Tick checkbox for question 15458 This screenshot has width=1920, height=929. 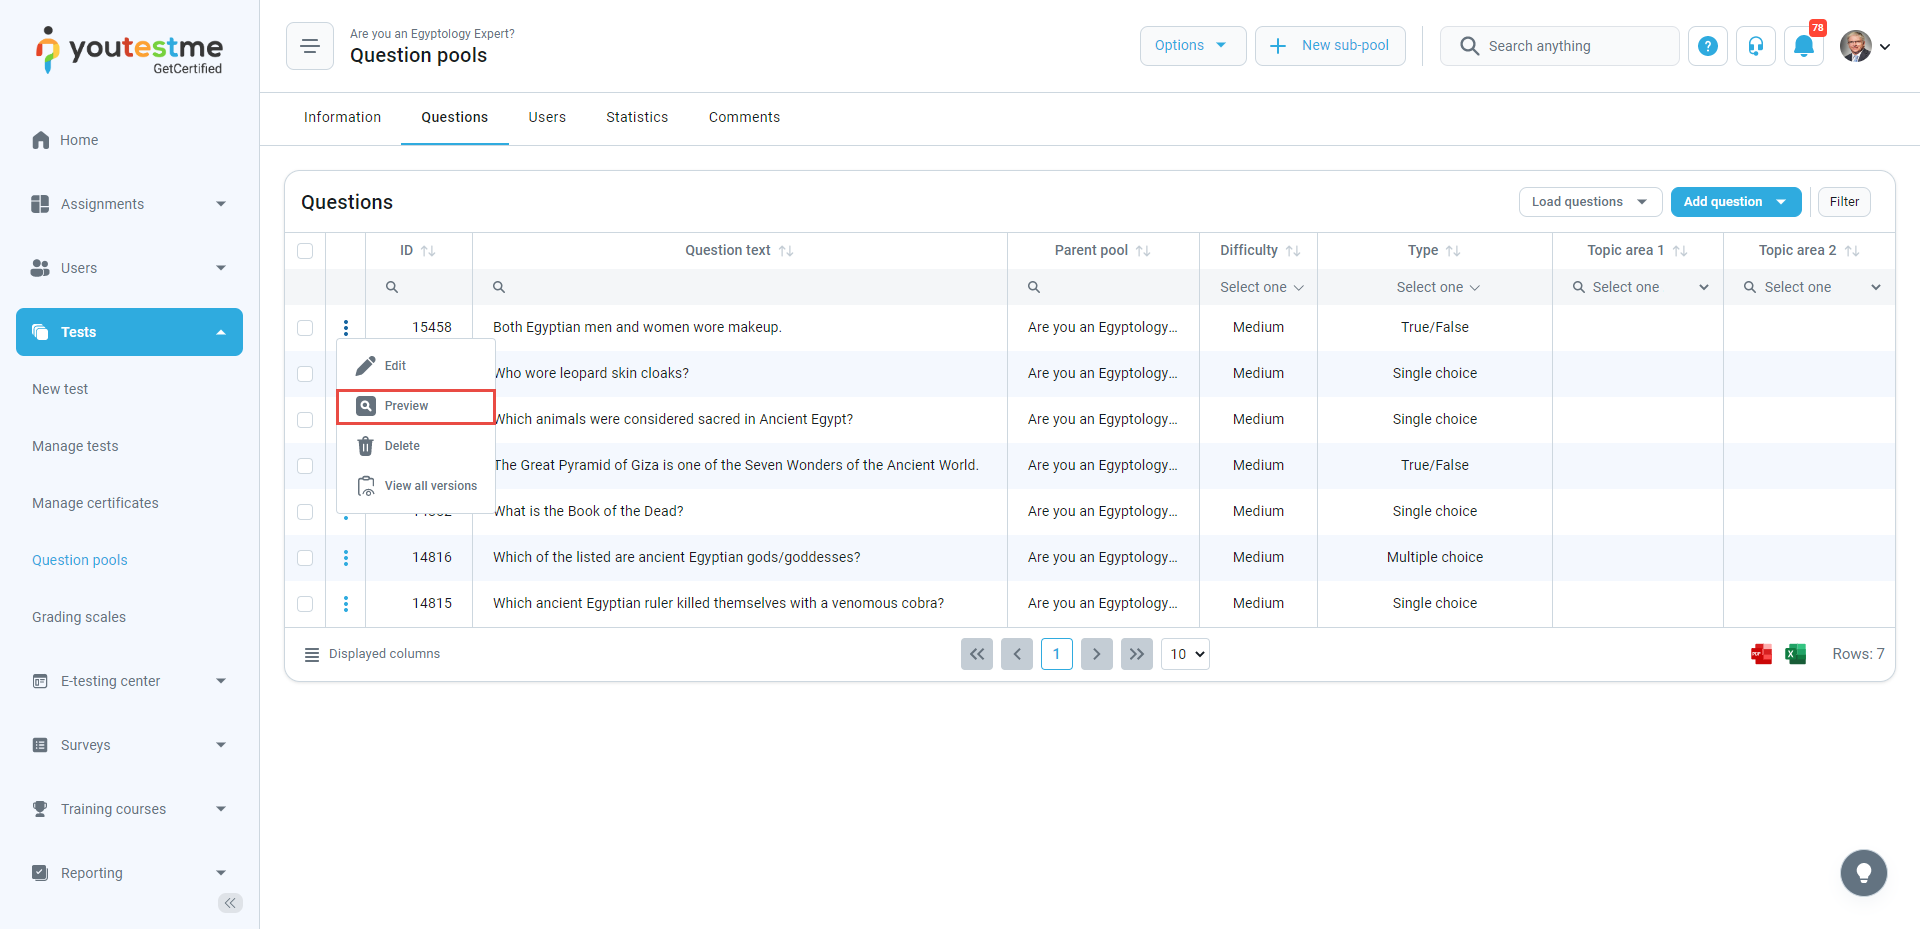click(305, 328)
